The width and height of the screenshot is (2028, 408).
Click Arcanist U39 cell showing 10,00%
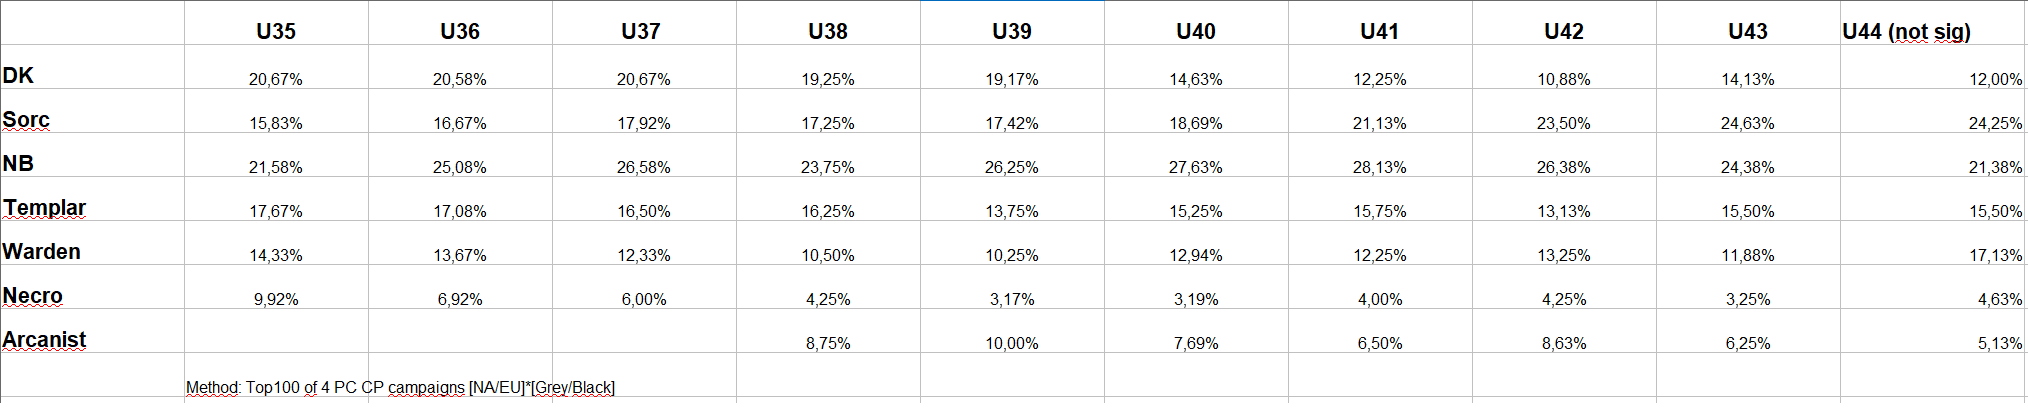[1012, 331]
